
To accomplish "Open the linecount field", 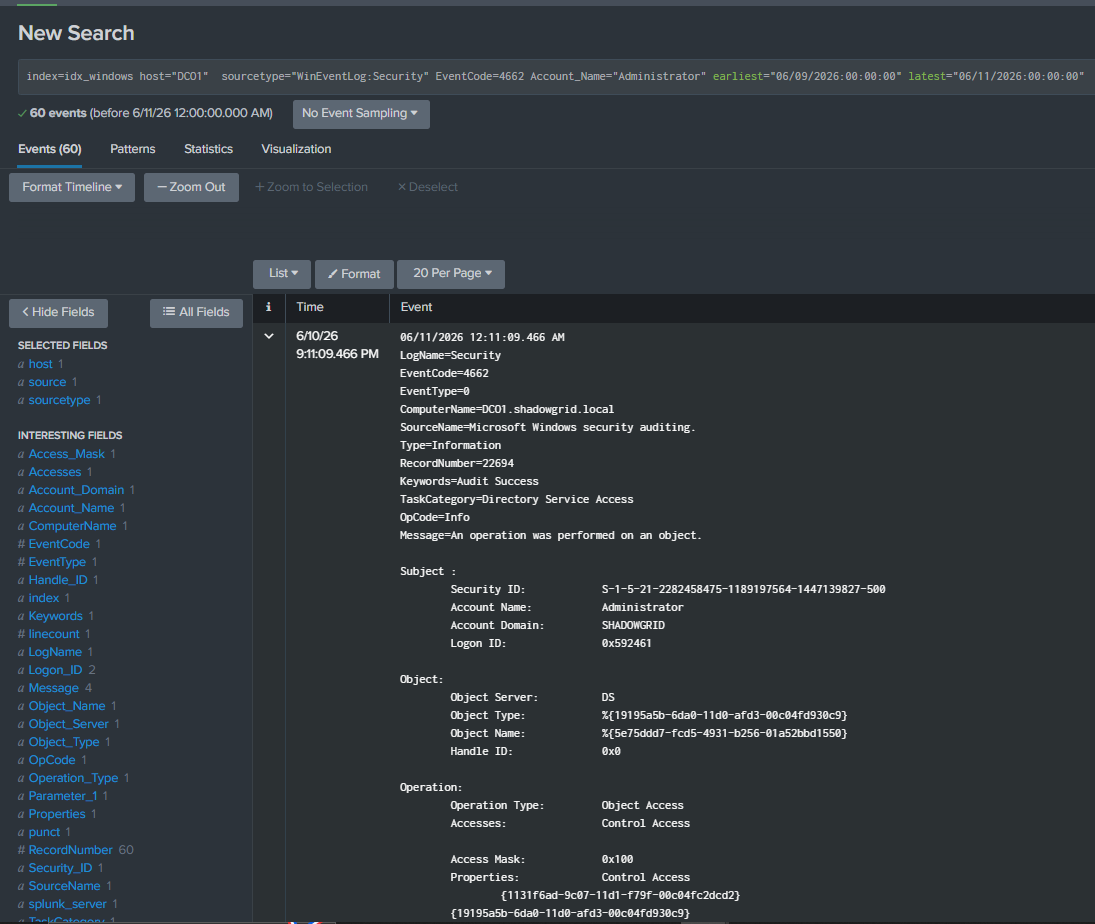I will coord(54,634).
